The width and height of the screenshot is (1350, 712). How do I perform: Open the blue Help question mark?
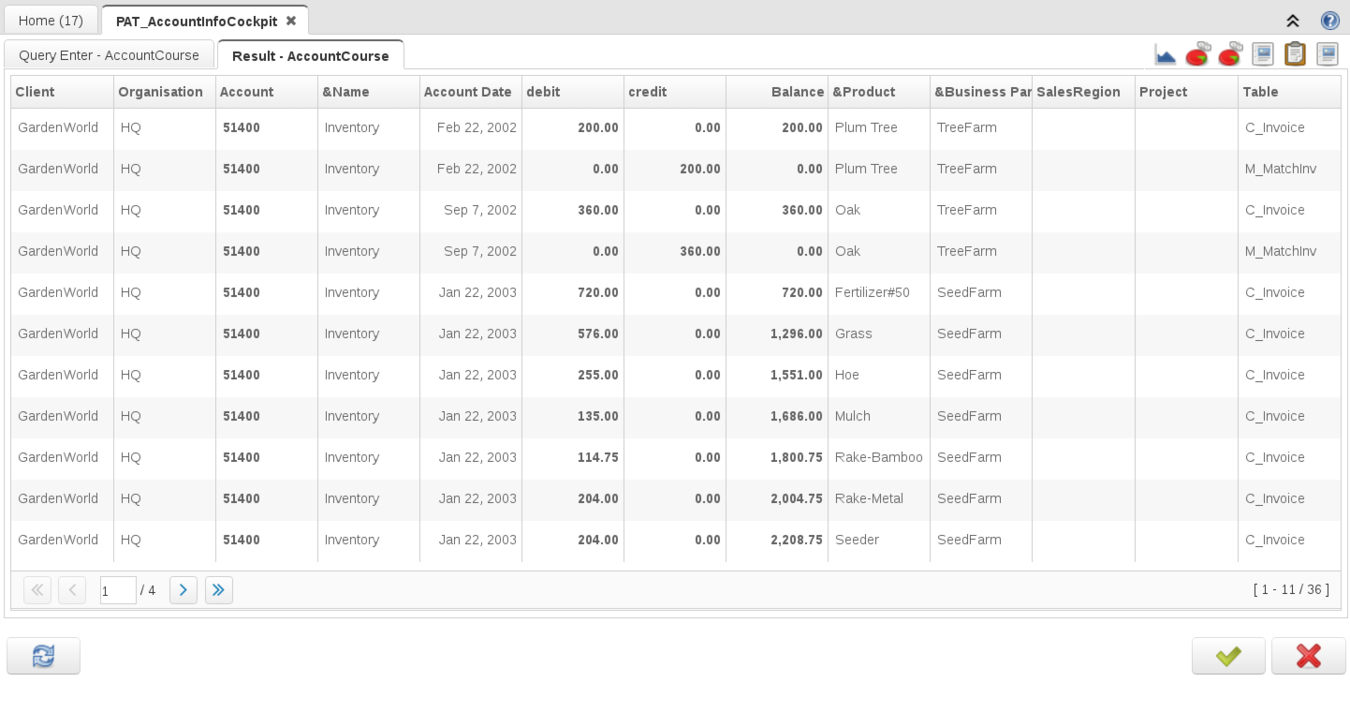coord(1329,20)
